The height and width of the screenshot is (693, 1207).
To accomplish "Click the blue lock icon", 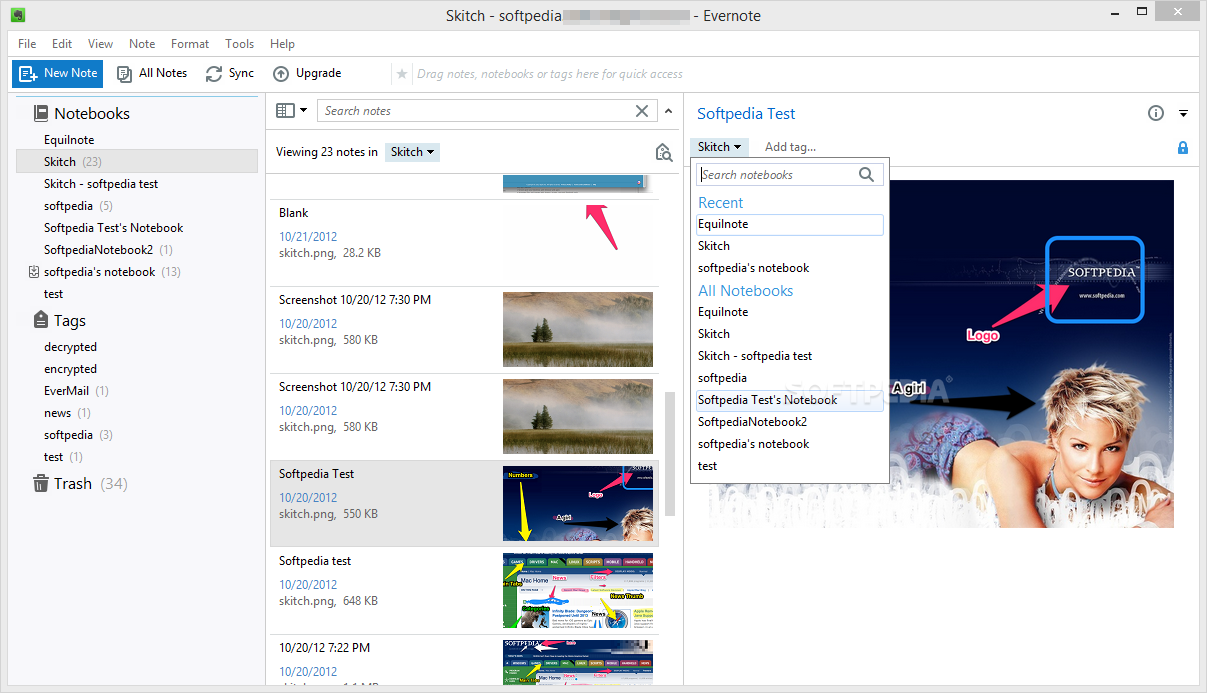I will point(1183,148).
